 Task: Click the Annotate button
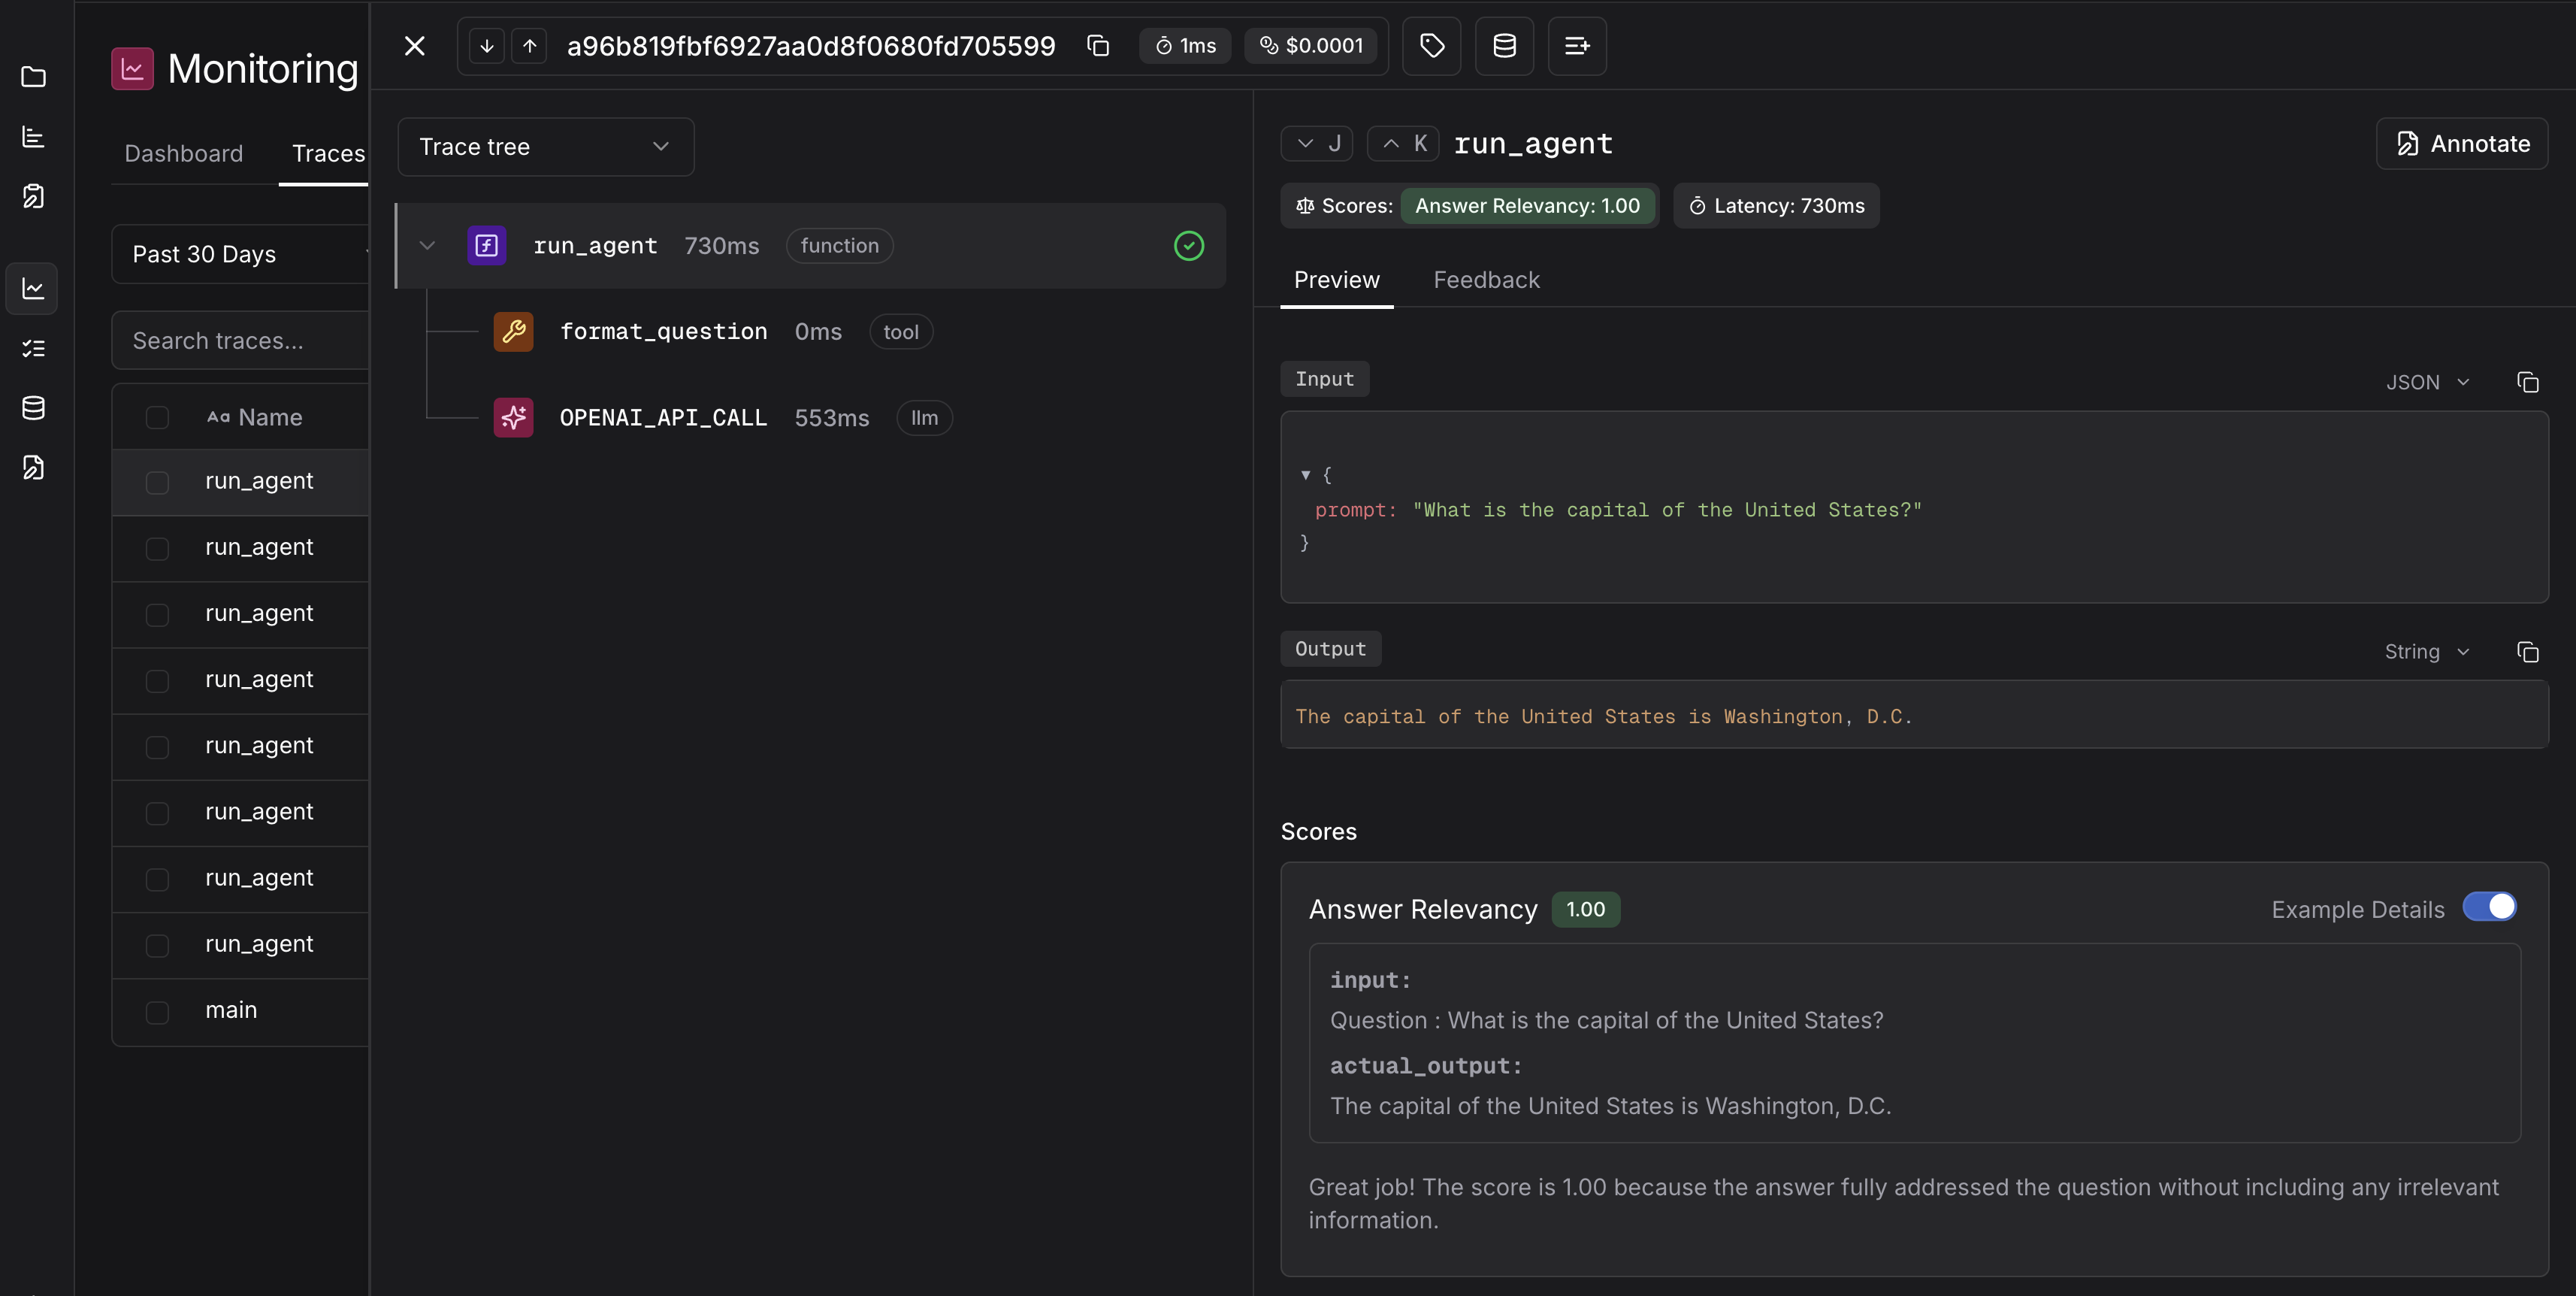click(x=2461, y=144)
